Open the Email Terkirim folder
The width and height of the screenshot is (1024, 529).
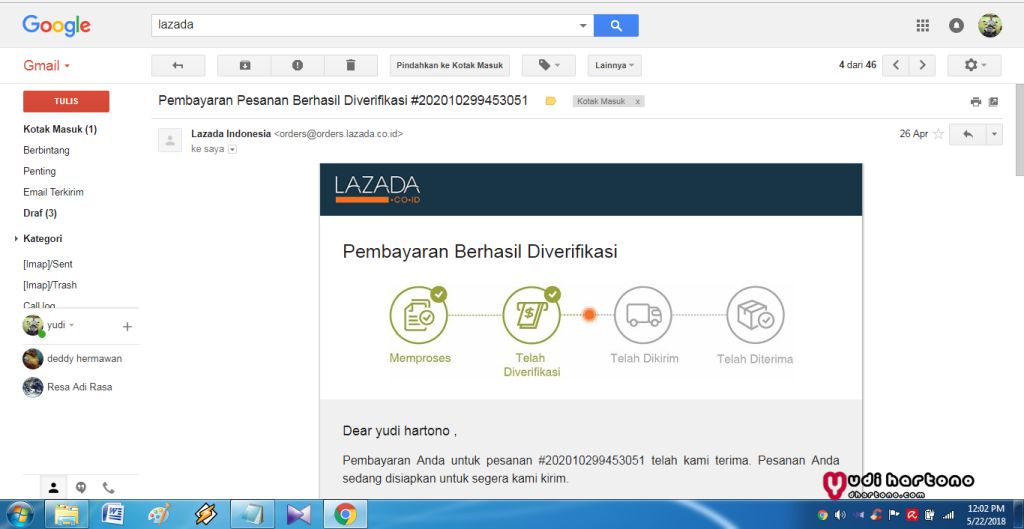tap(54, 192)
